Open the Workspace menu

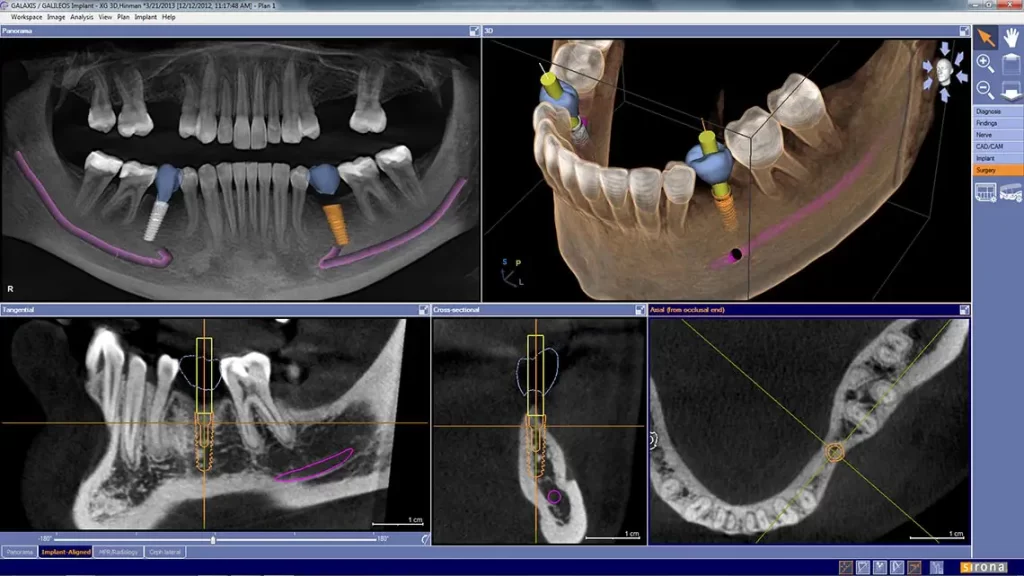(27, 17)
